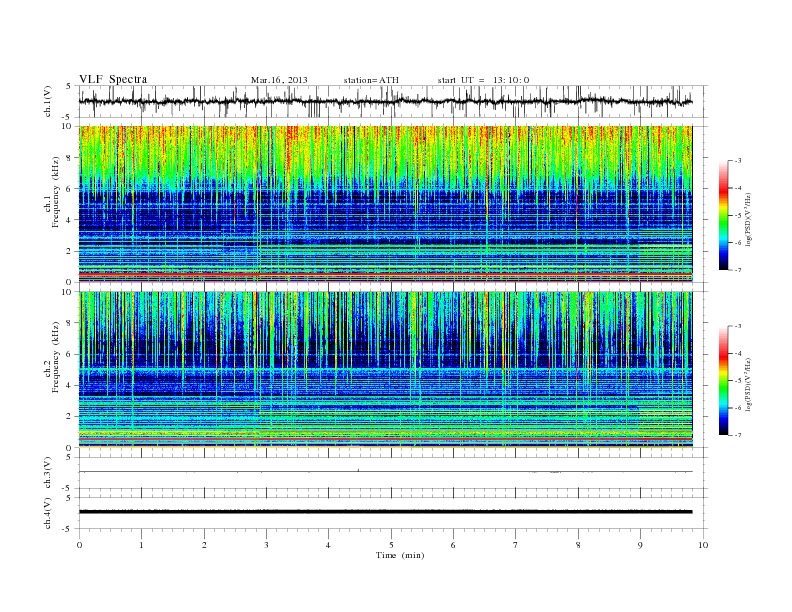
Task: Select the date text 'Mar.16, 2013'
Action: click(279, 80)
